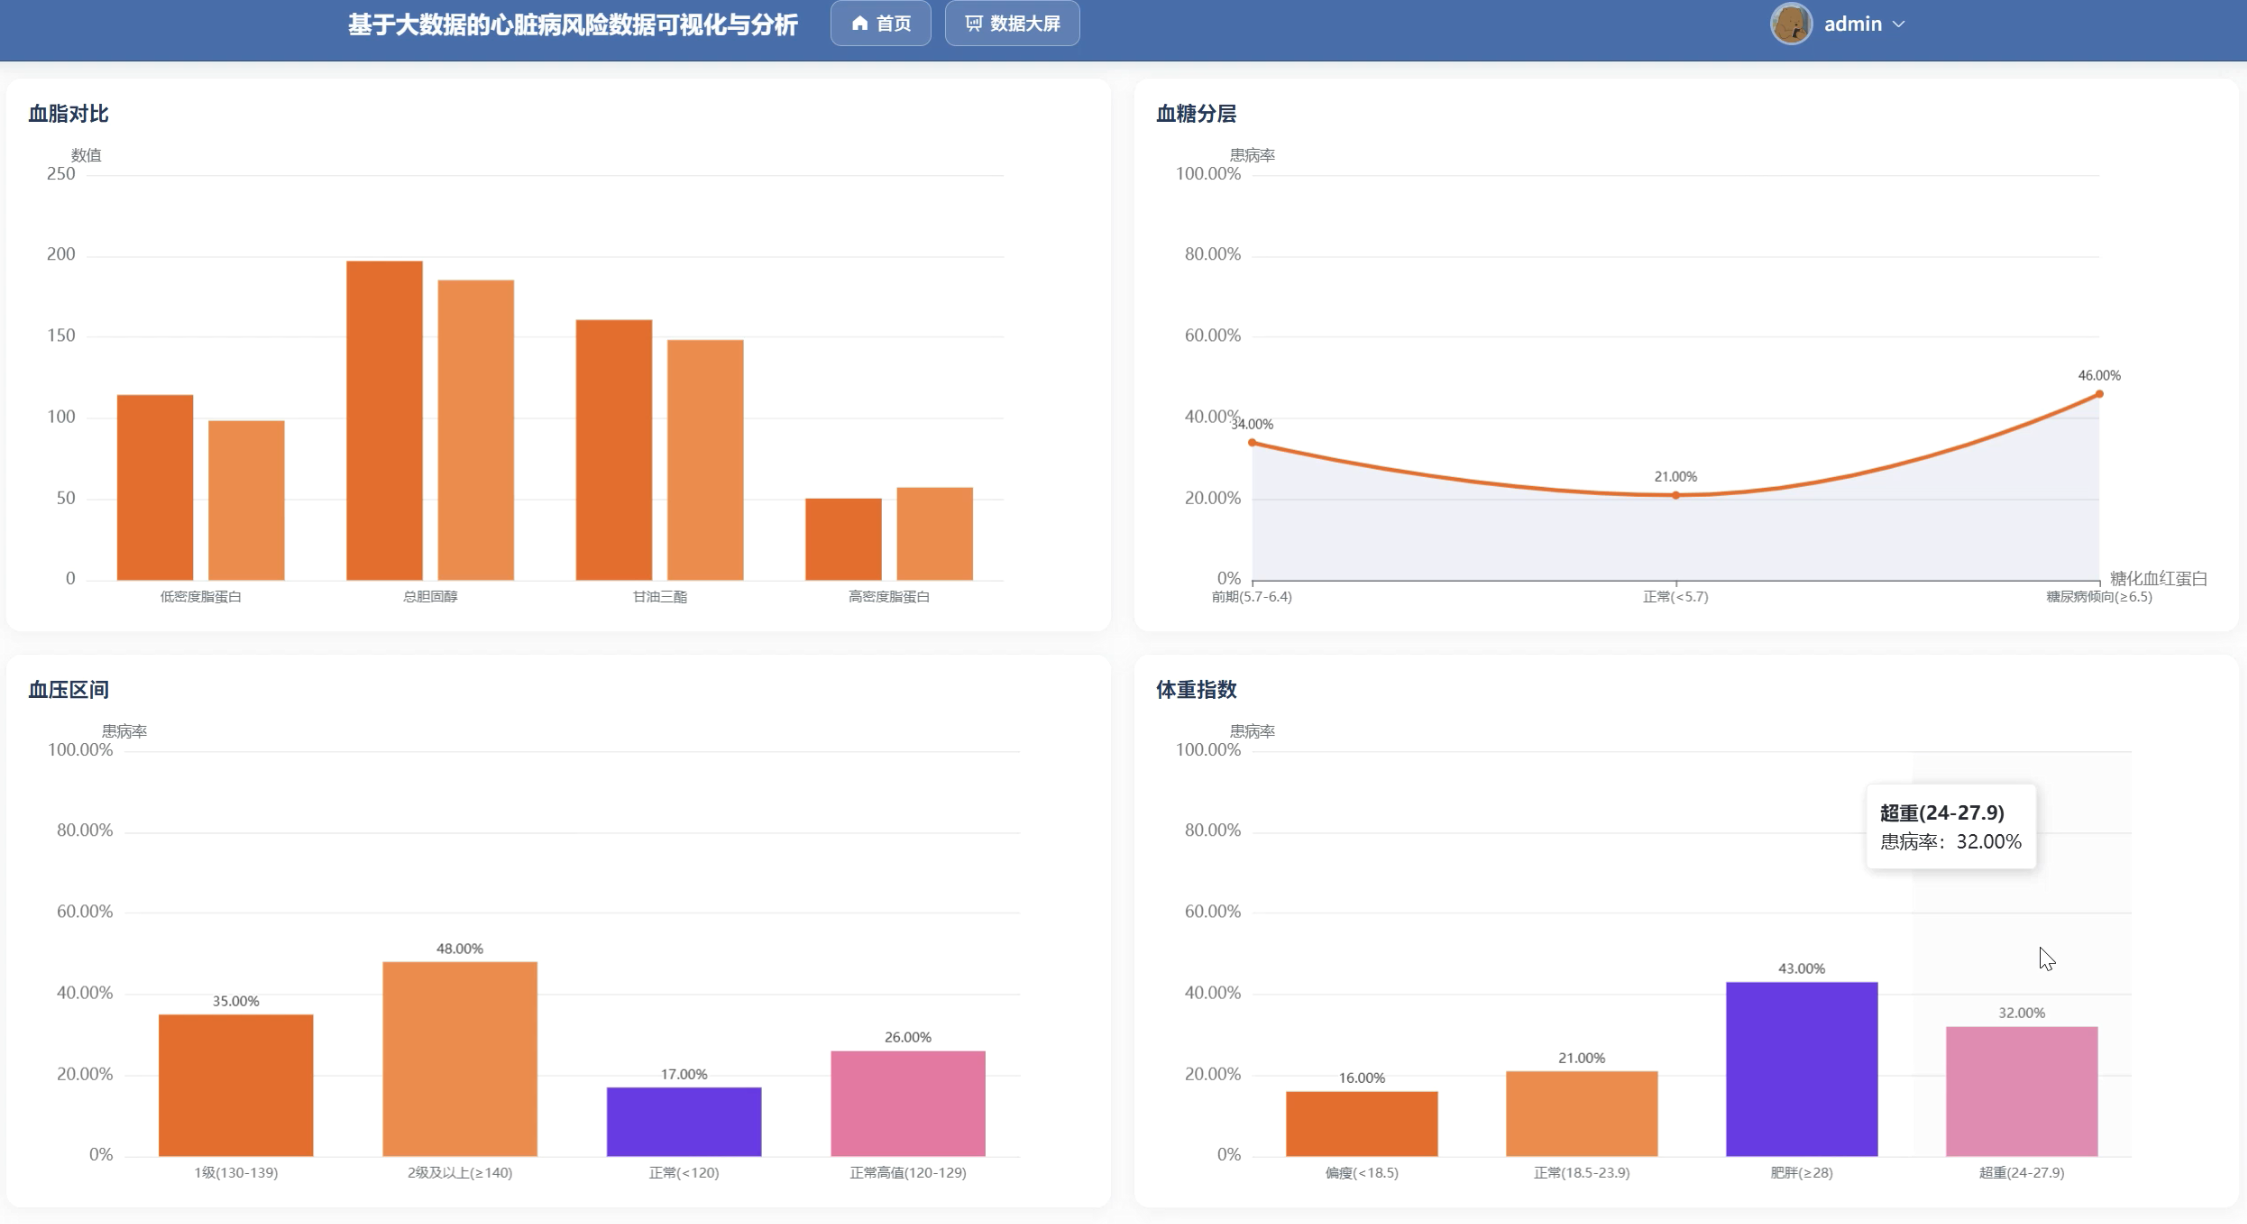
Task: Click the home icon in 首页 button
Action: coord(859,23)
